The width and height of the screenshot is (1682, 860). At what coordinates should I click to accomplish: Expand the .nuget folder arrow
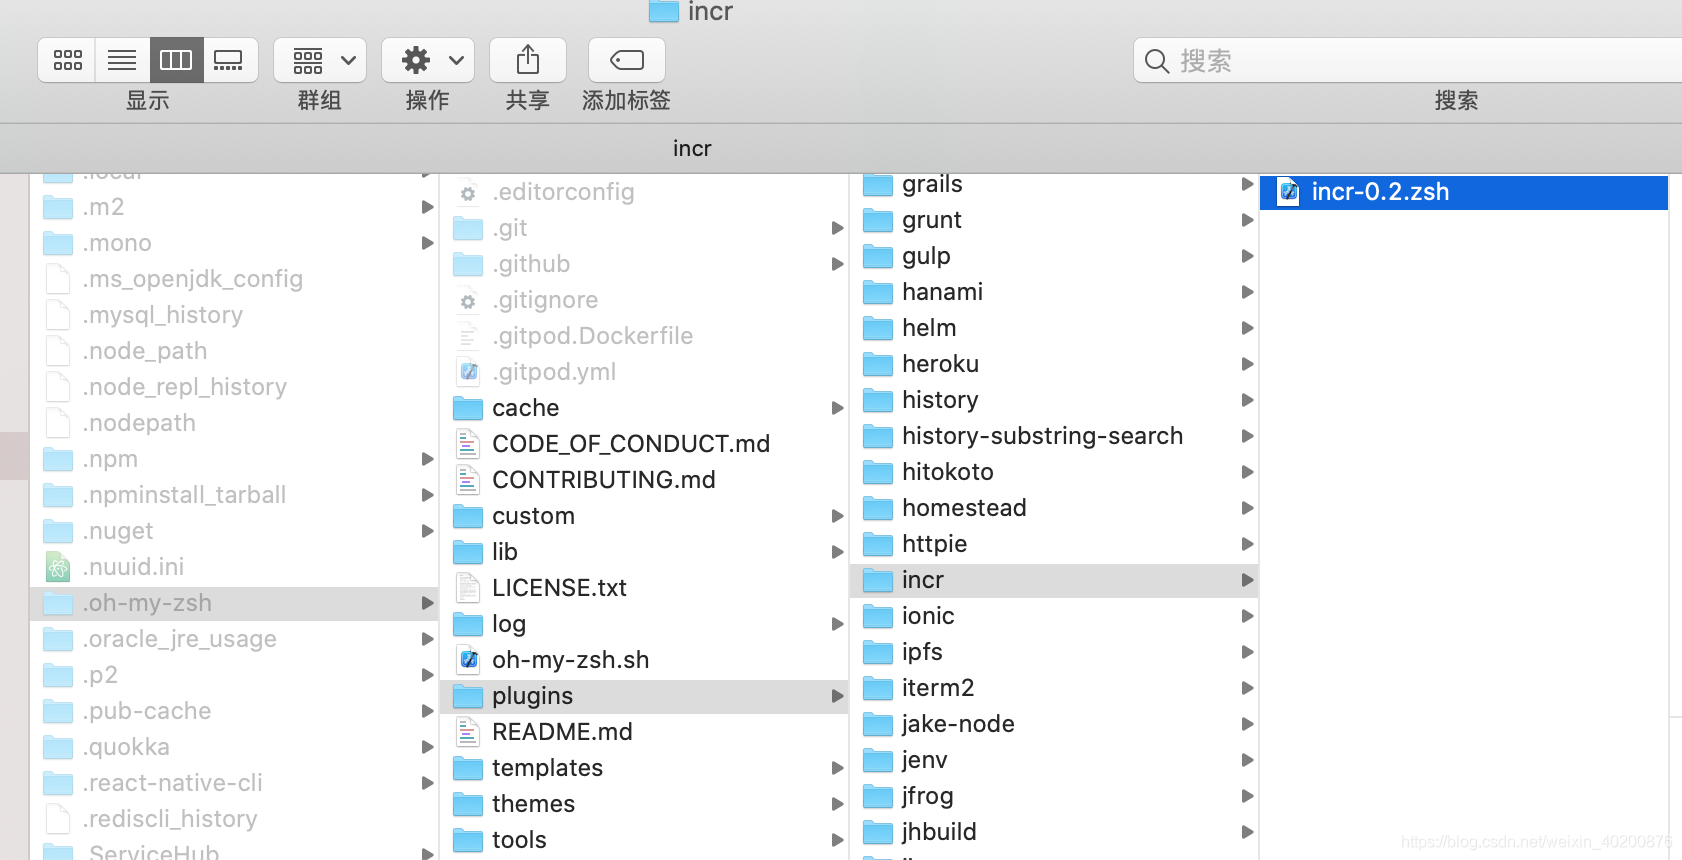(427, 531)
